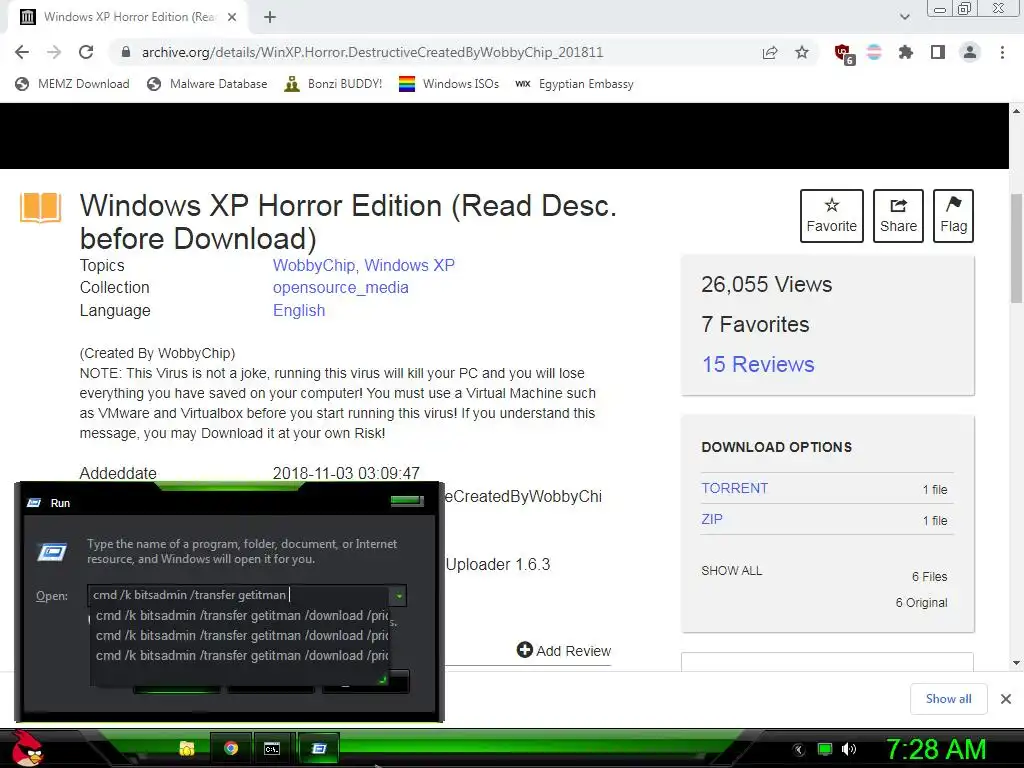Close the Windows XP Horror Edition tab
Screen dimensions: 1024x768
(232, 17)
